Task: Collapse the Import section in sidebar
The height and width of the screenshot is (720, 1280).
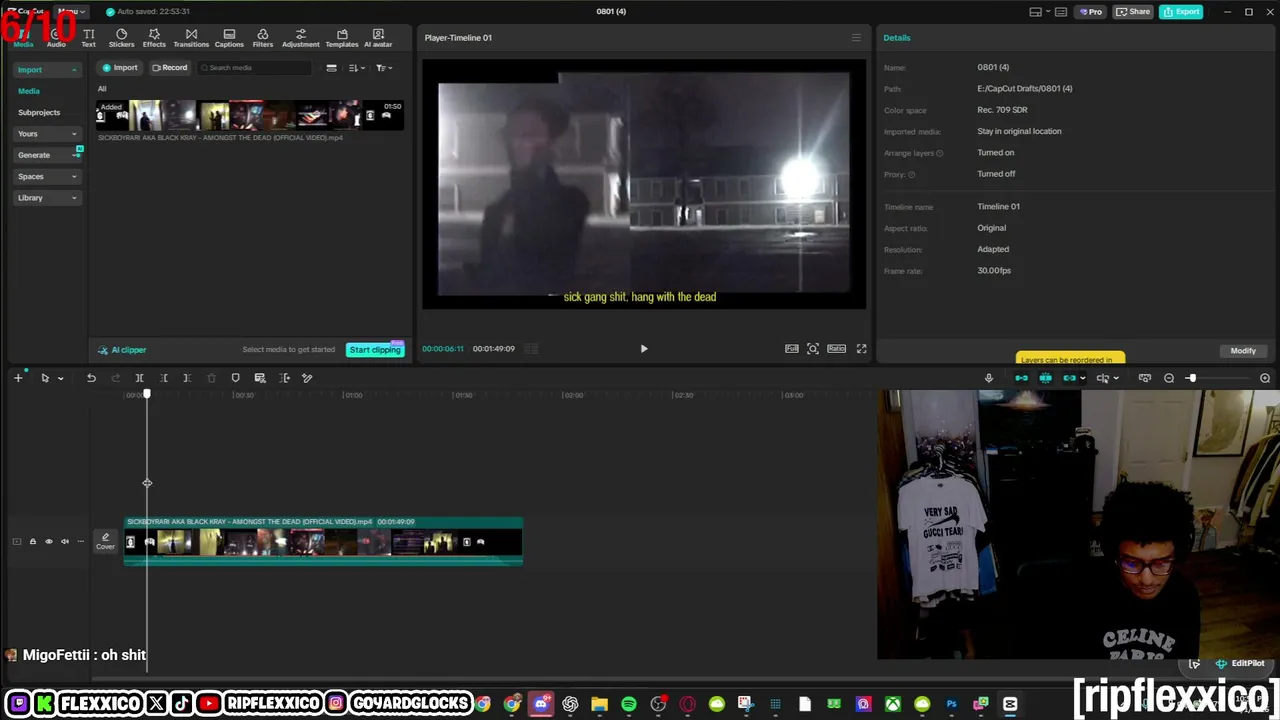Action: (47, 70)
